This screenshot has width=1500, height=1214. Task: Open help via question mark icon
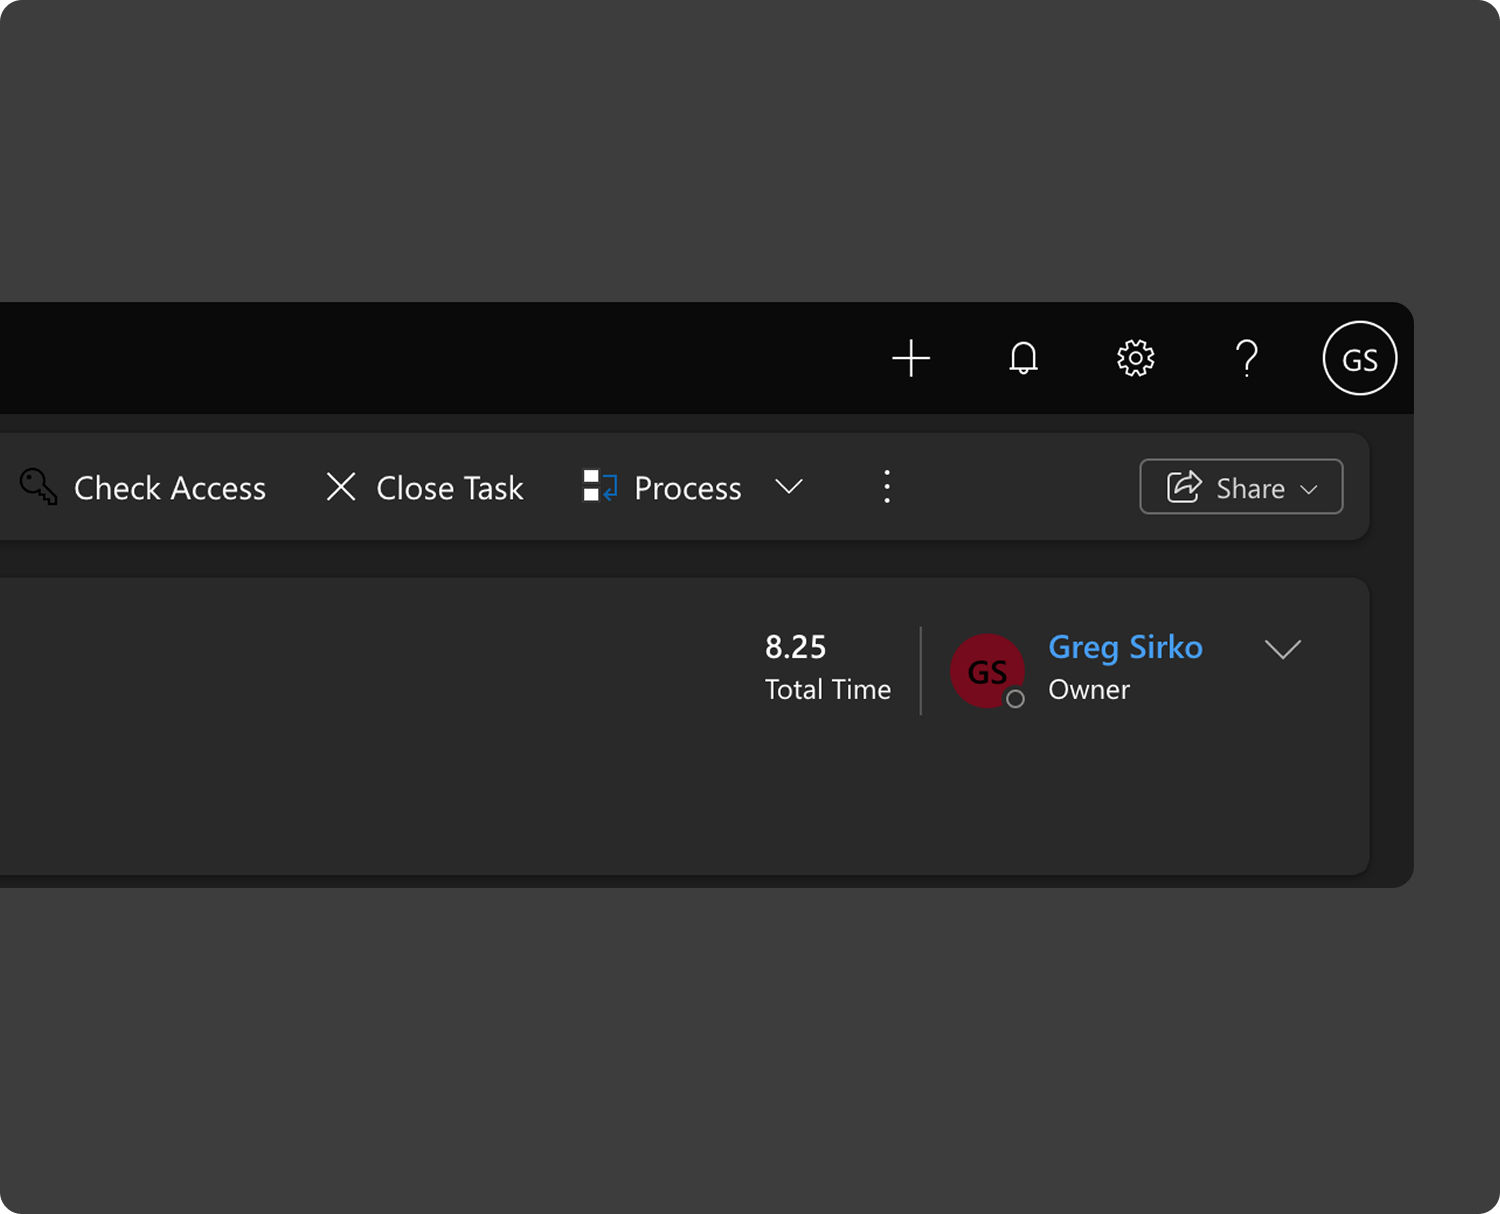click(x=1246, y=358)
